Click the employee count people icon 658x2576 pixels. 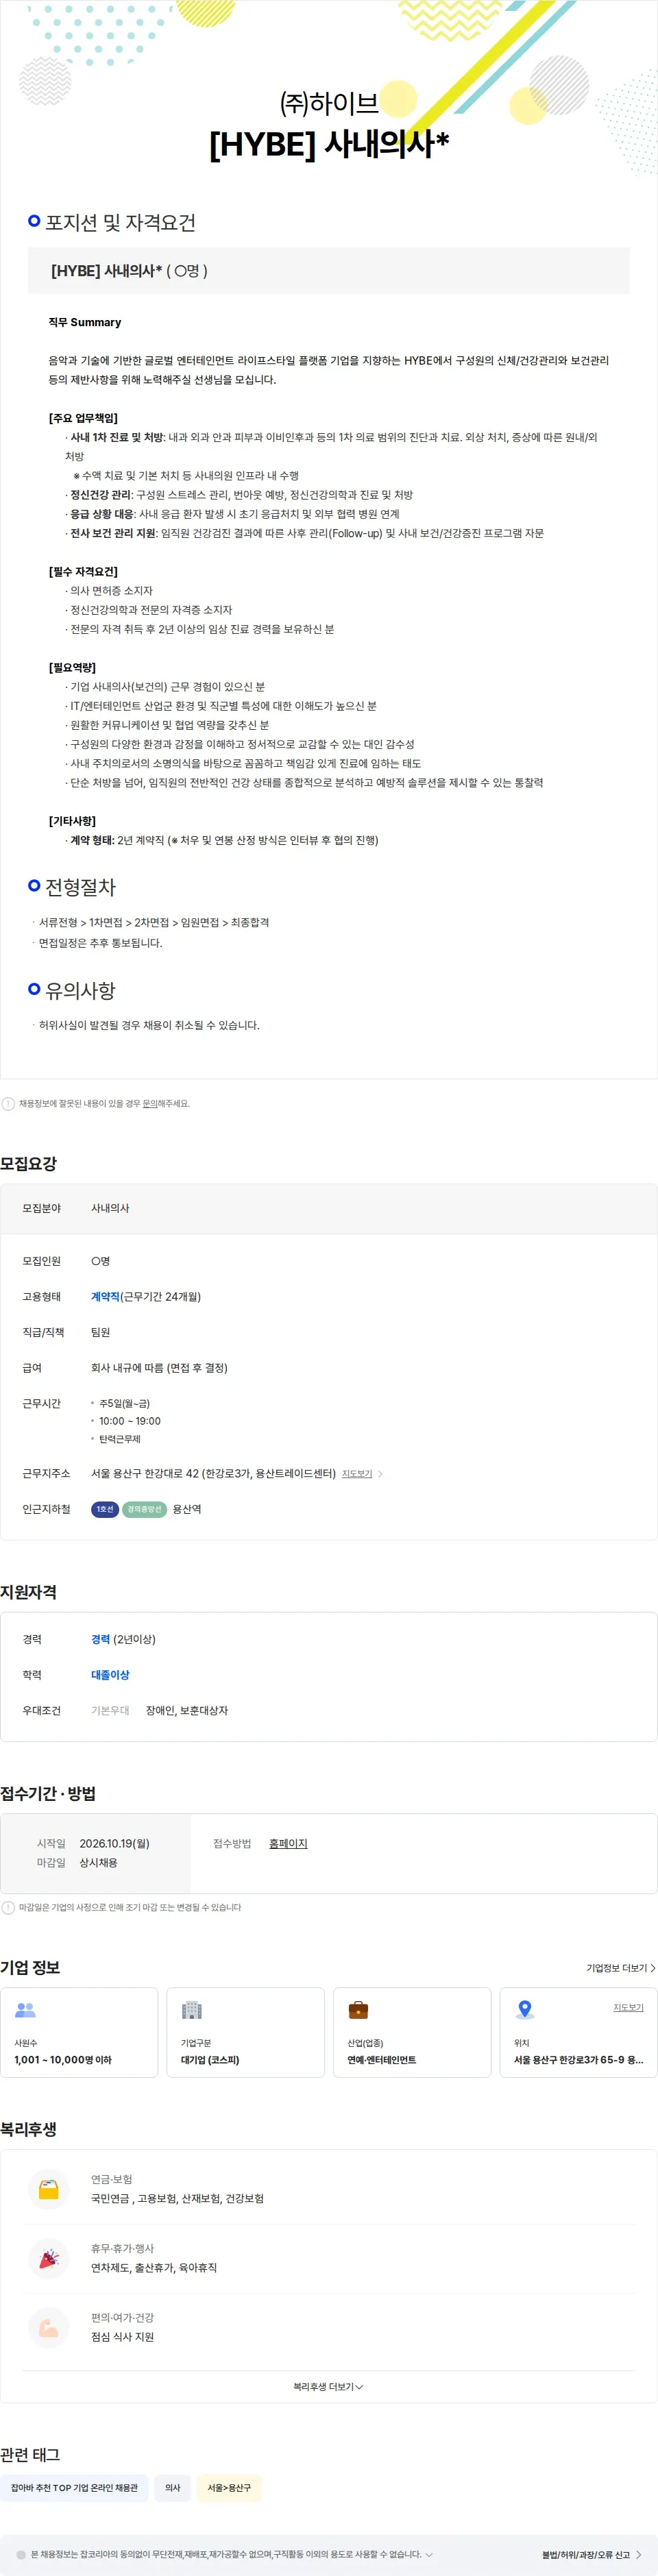(x=25, y=2009)
